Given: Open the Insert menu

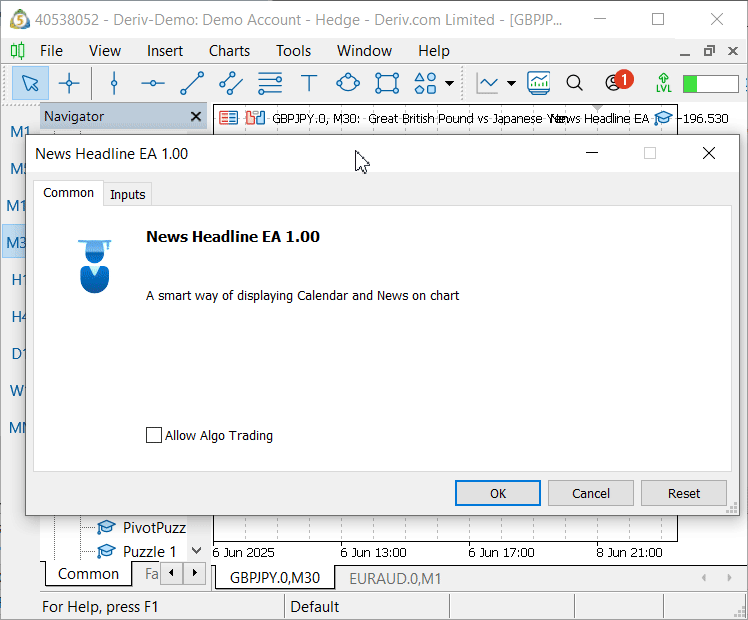Looking at the screenshot, I should coord(165,51).
